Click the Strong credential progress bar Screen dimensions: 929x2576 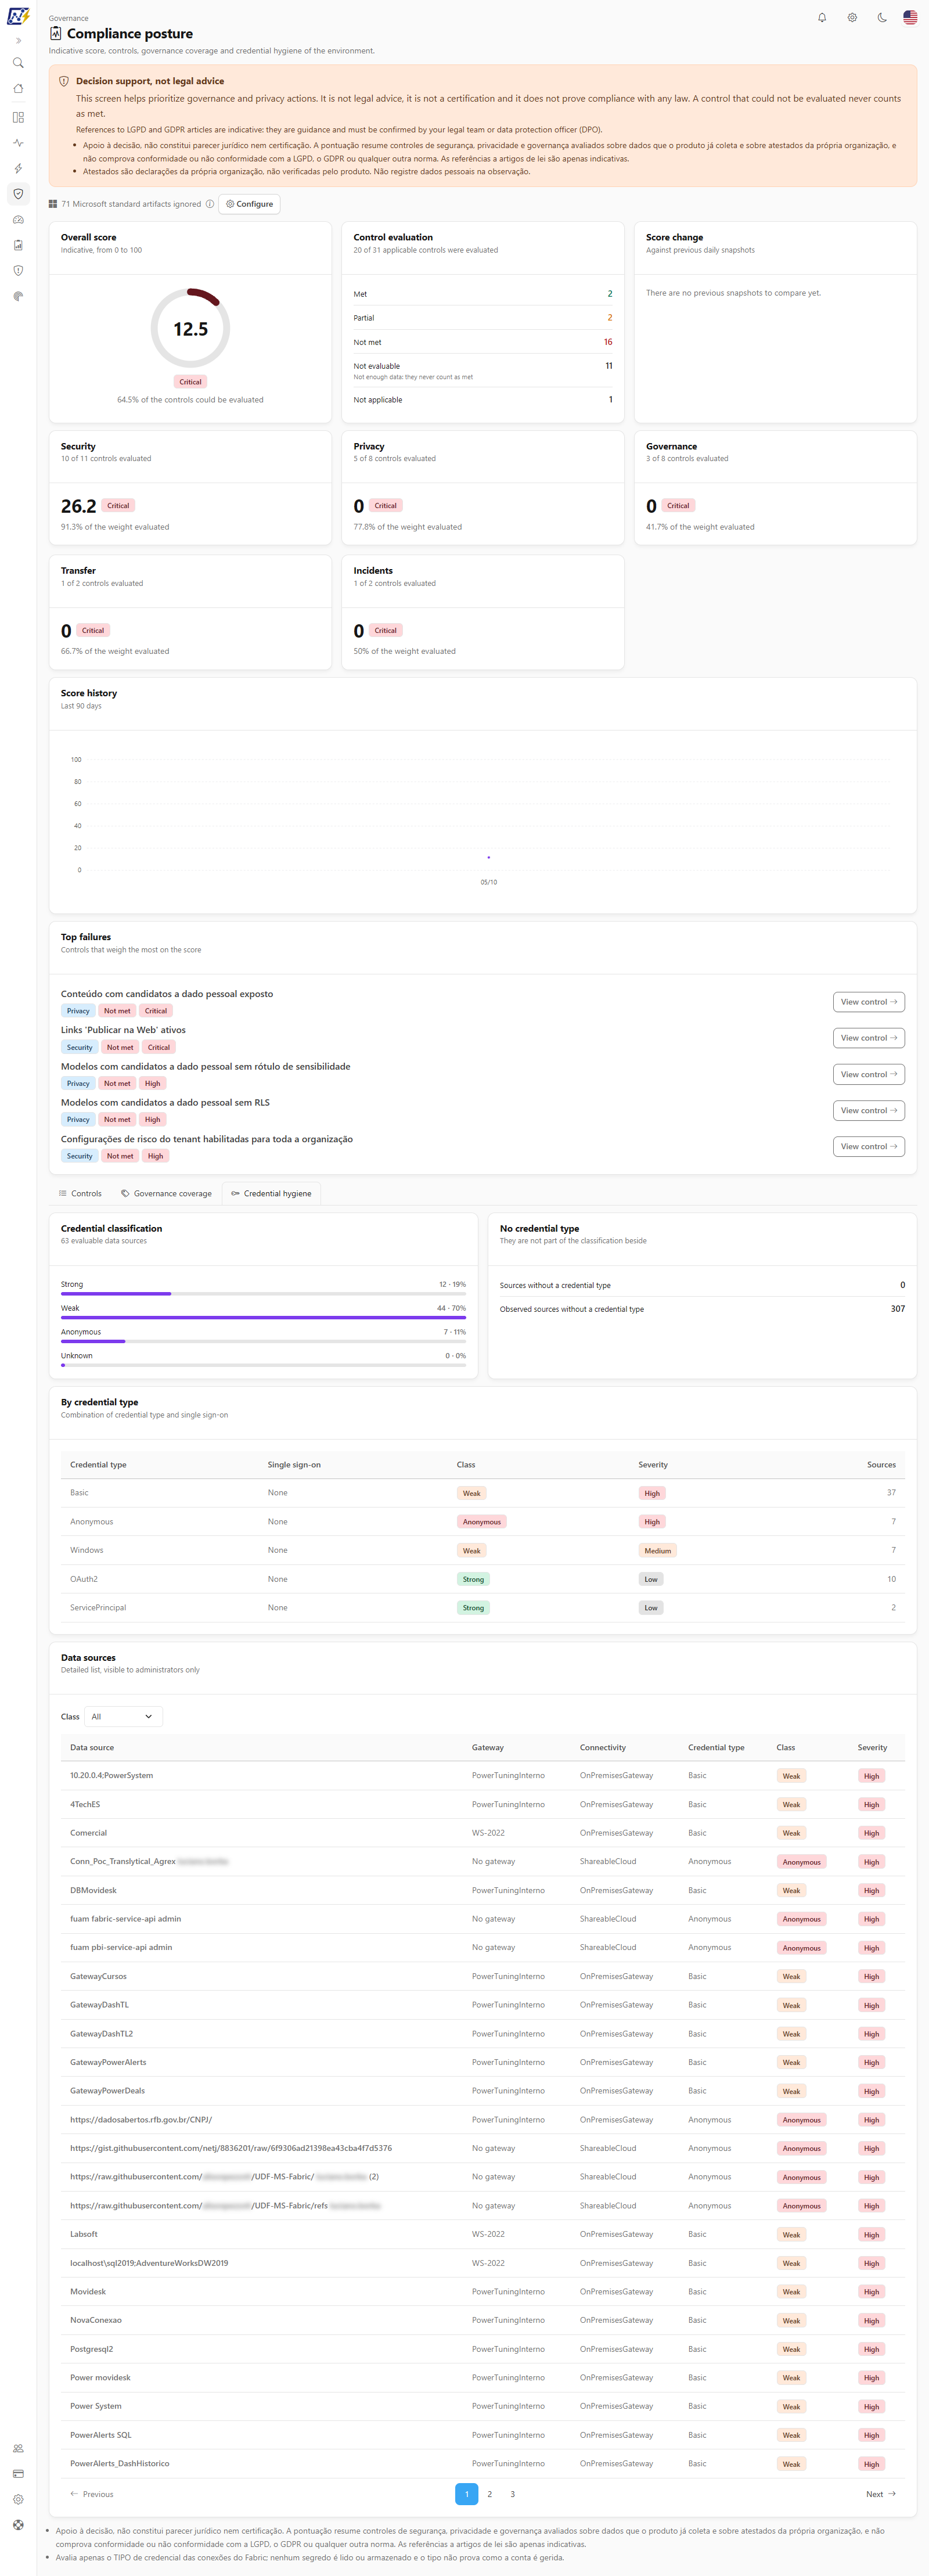263,1293
